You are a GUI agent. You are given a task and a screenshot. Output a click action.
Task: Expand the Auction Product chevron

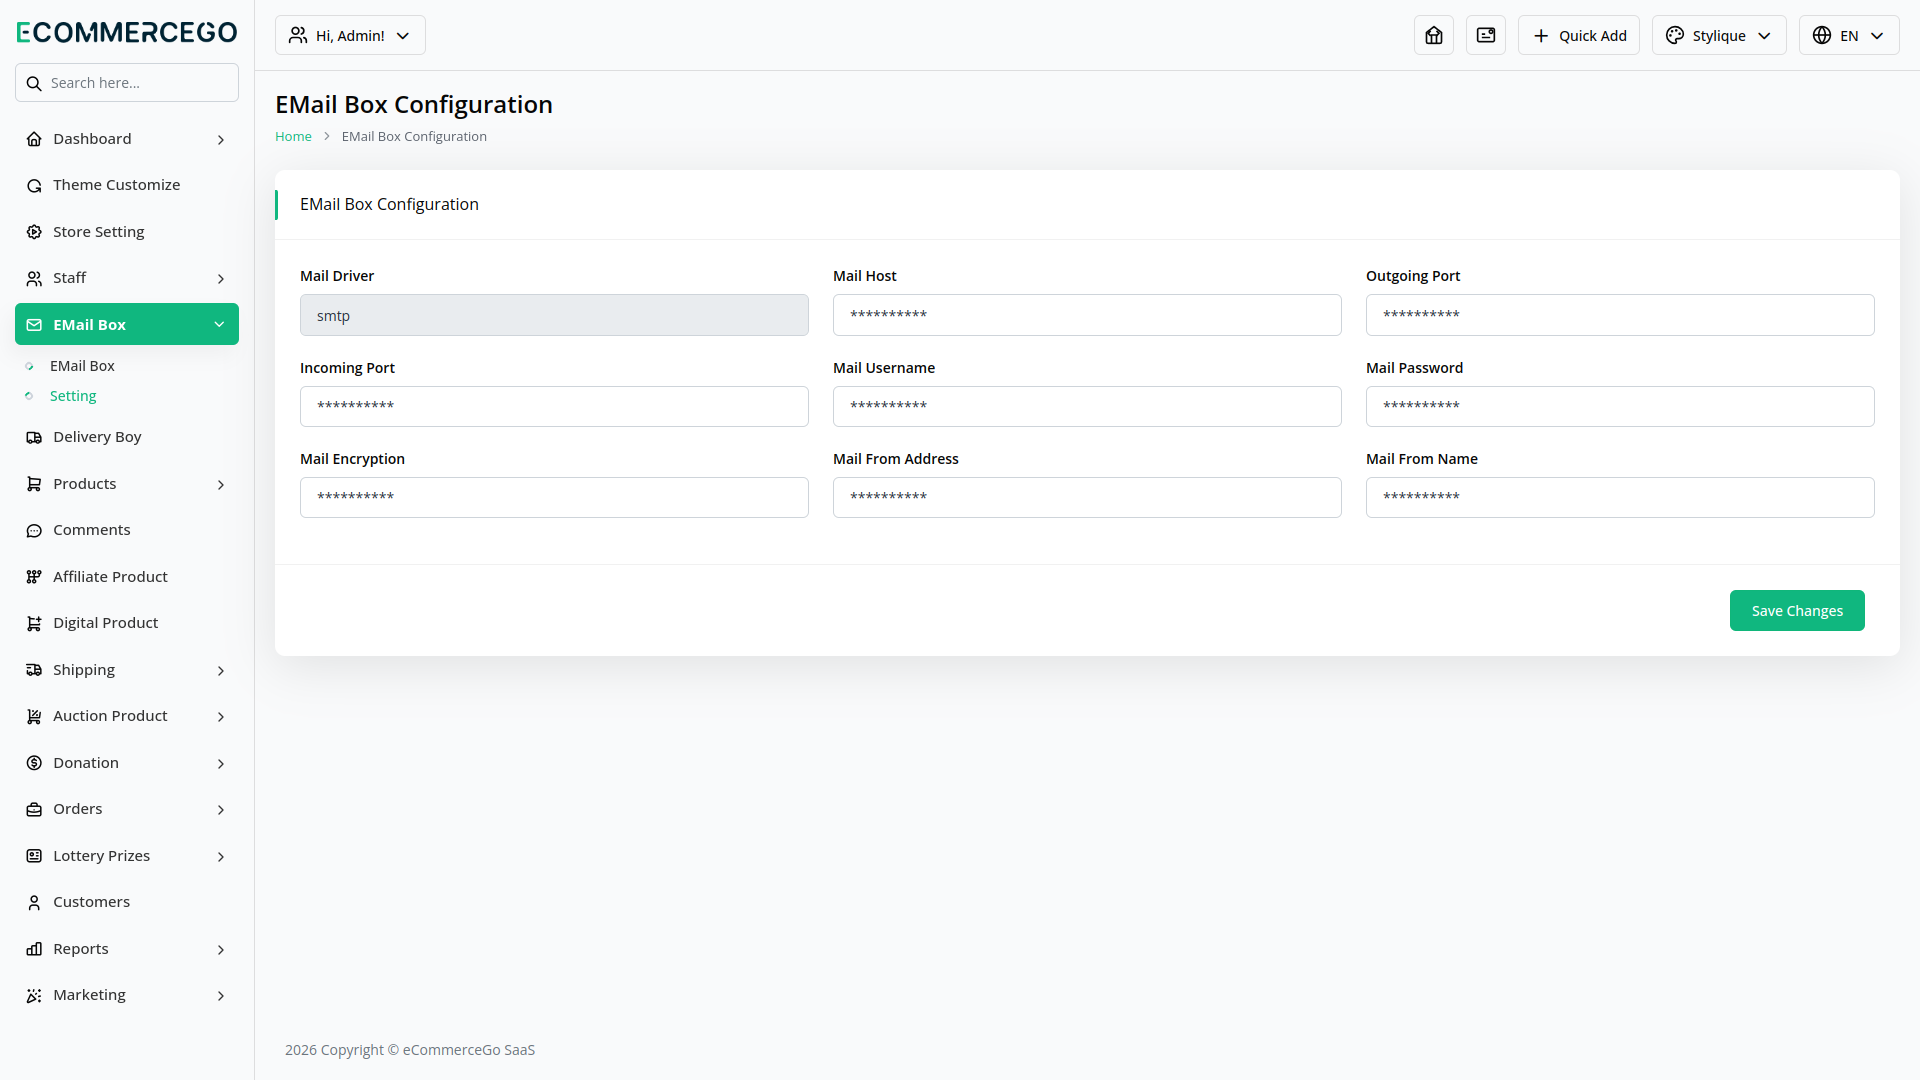[221, 717]
